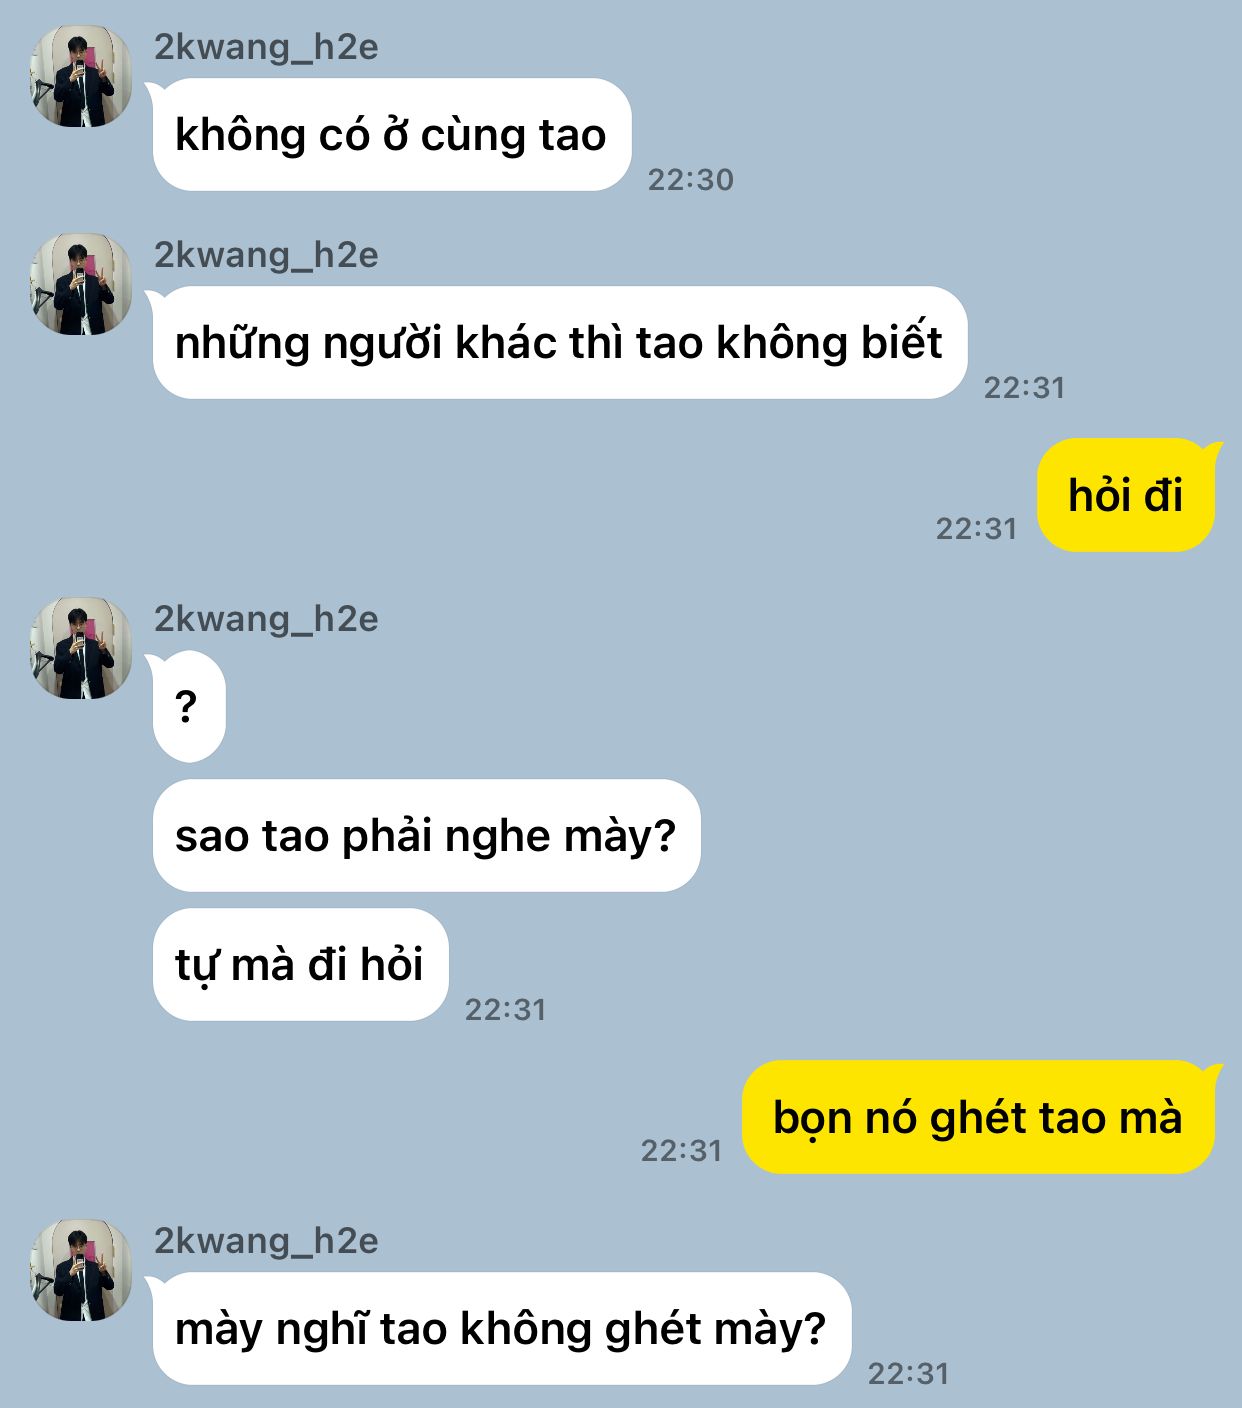The image size is (1242, 1408).
Task: Tap the yellow "hỏi đi" bubble
Action: [x=1128, y=495]
